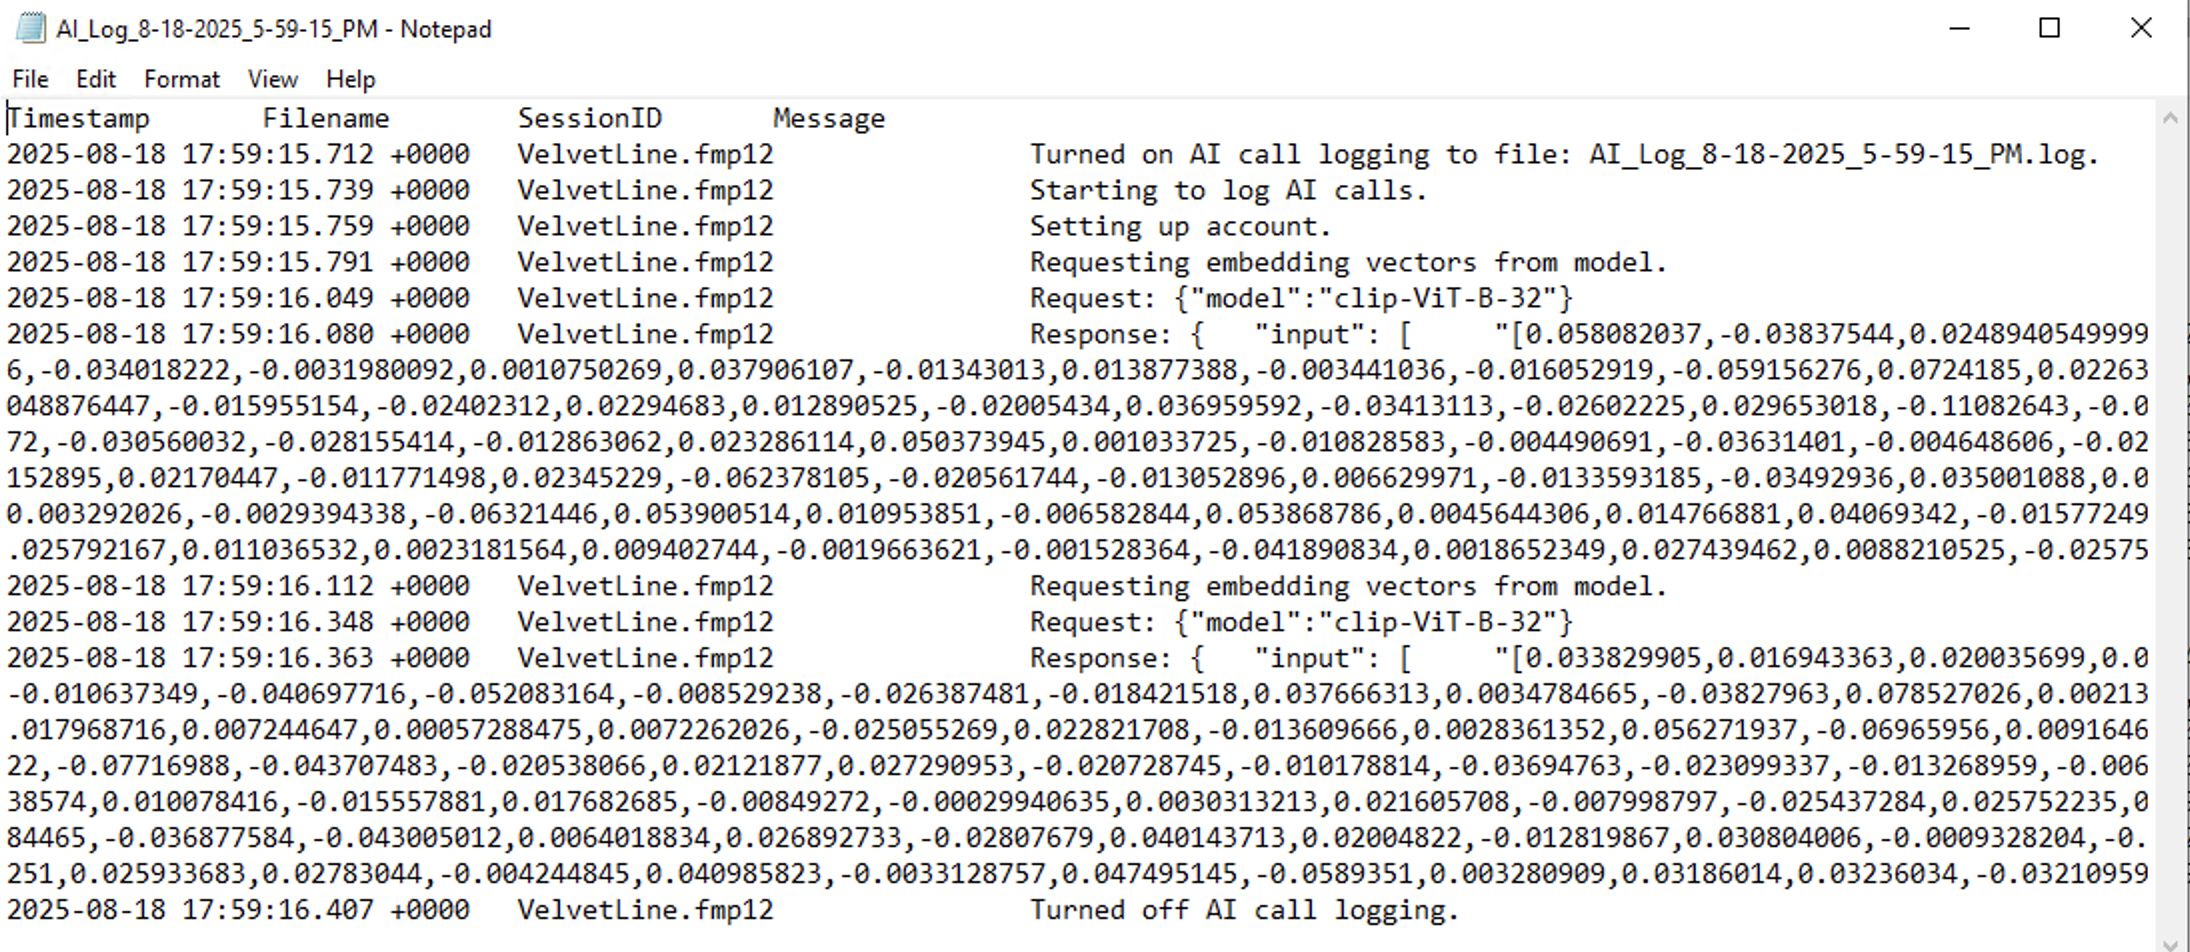The image size is (2190, 952).
Task: Close the AI_Log Notepad window
Action: [x=2140, y=28]
